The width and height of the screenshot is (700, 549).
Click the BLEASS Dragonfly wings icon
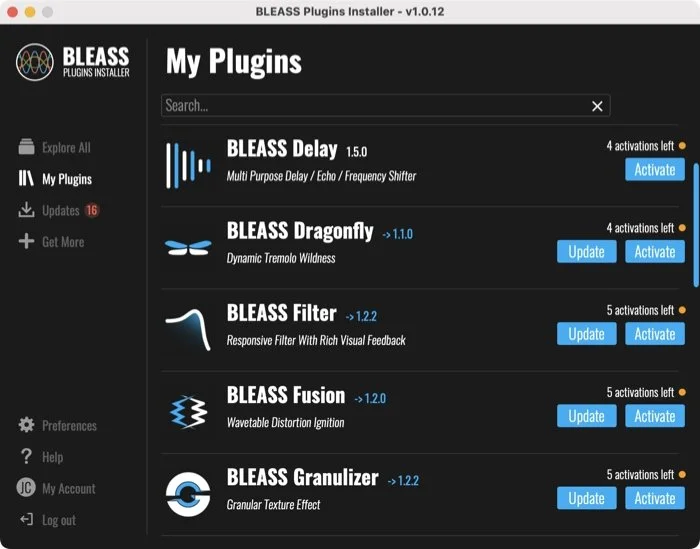click(188, 248)
